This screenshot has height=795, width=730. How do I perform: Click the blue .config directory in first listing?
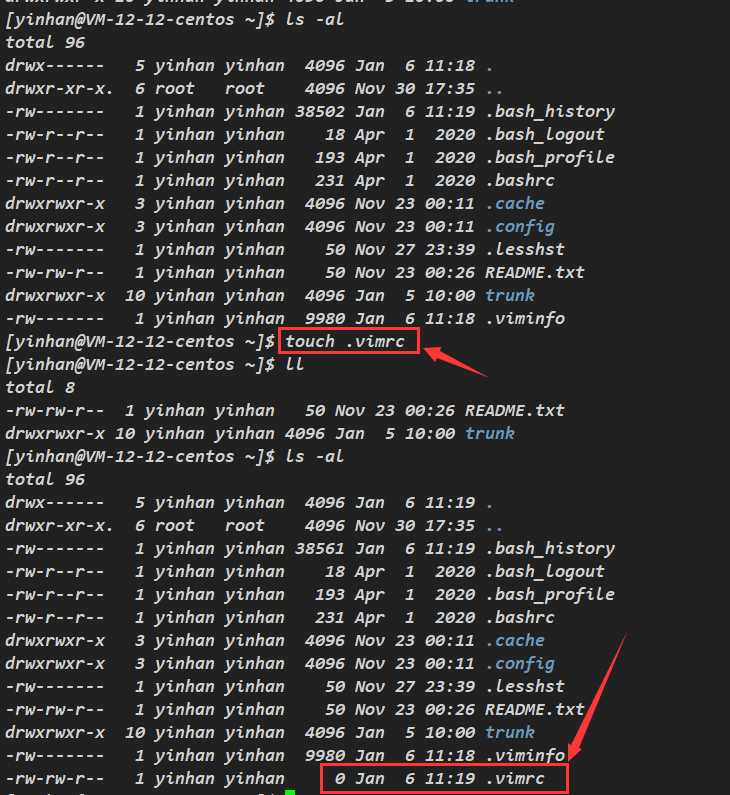tap(520, 227)
